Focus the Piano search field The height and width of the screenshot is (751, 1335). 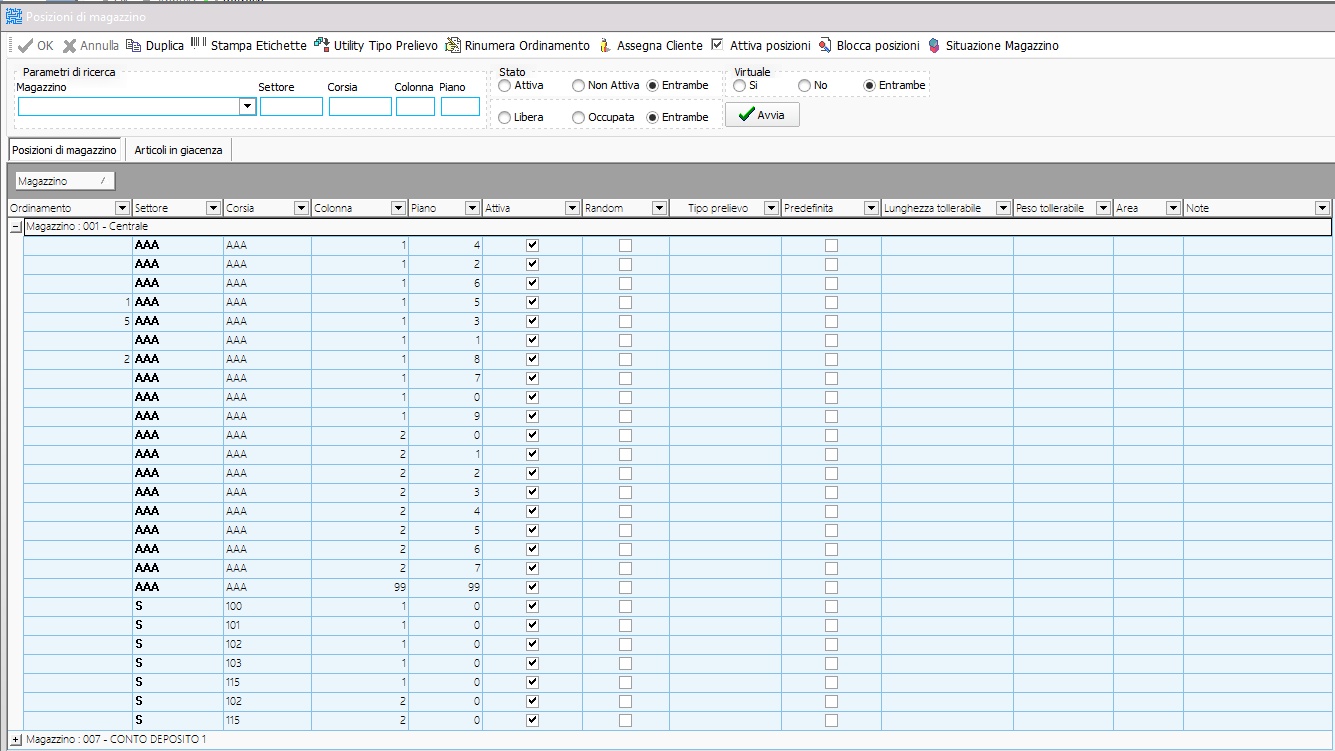tap(460, 107)
